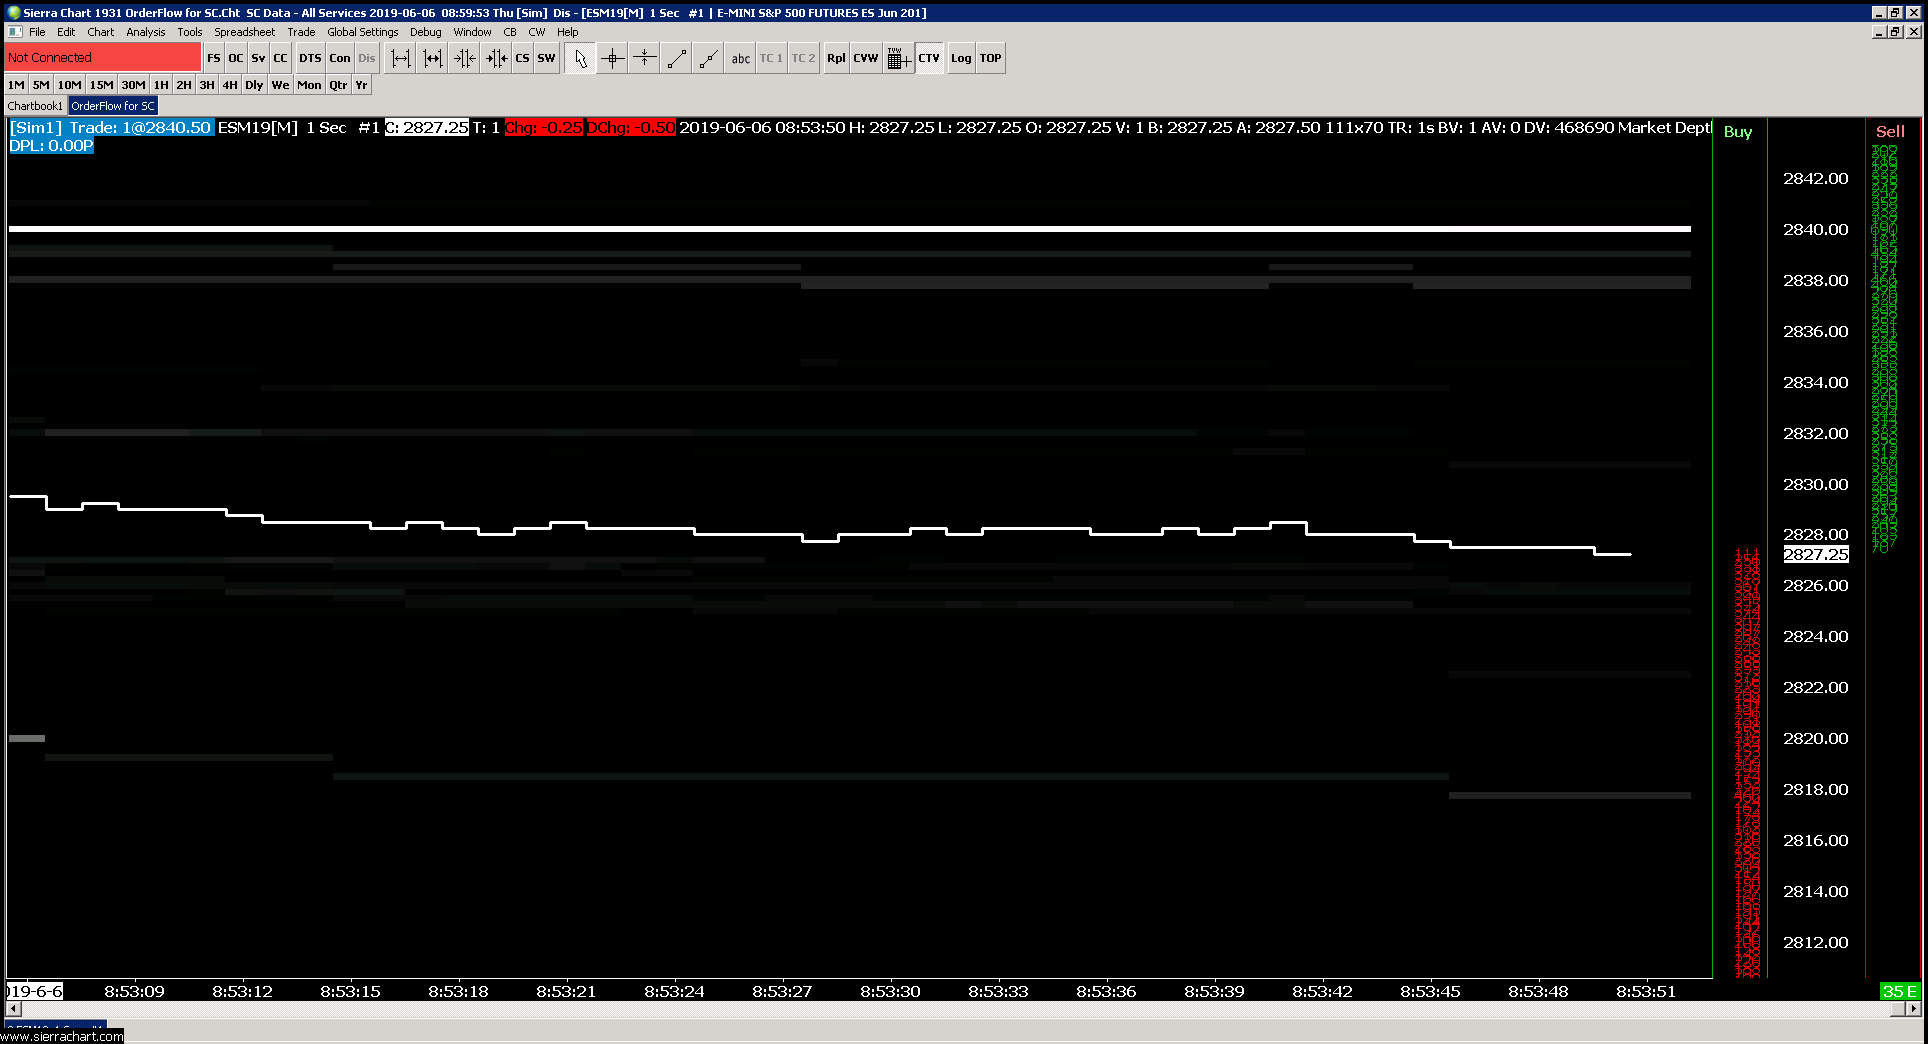Open the trade window grid icon
The image size is (1928, 1044).
[x=898, y=59]
